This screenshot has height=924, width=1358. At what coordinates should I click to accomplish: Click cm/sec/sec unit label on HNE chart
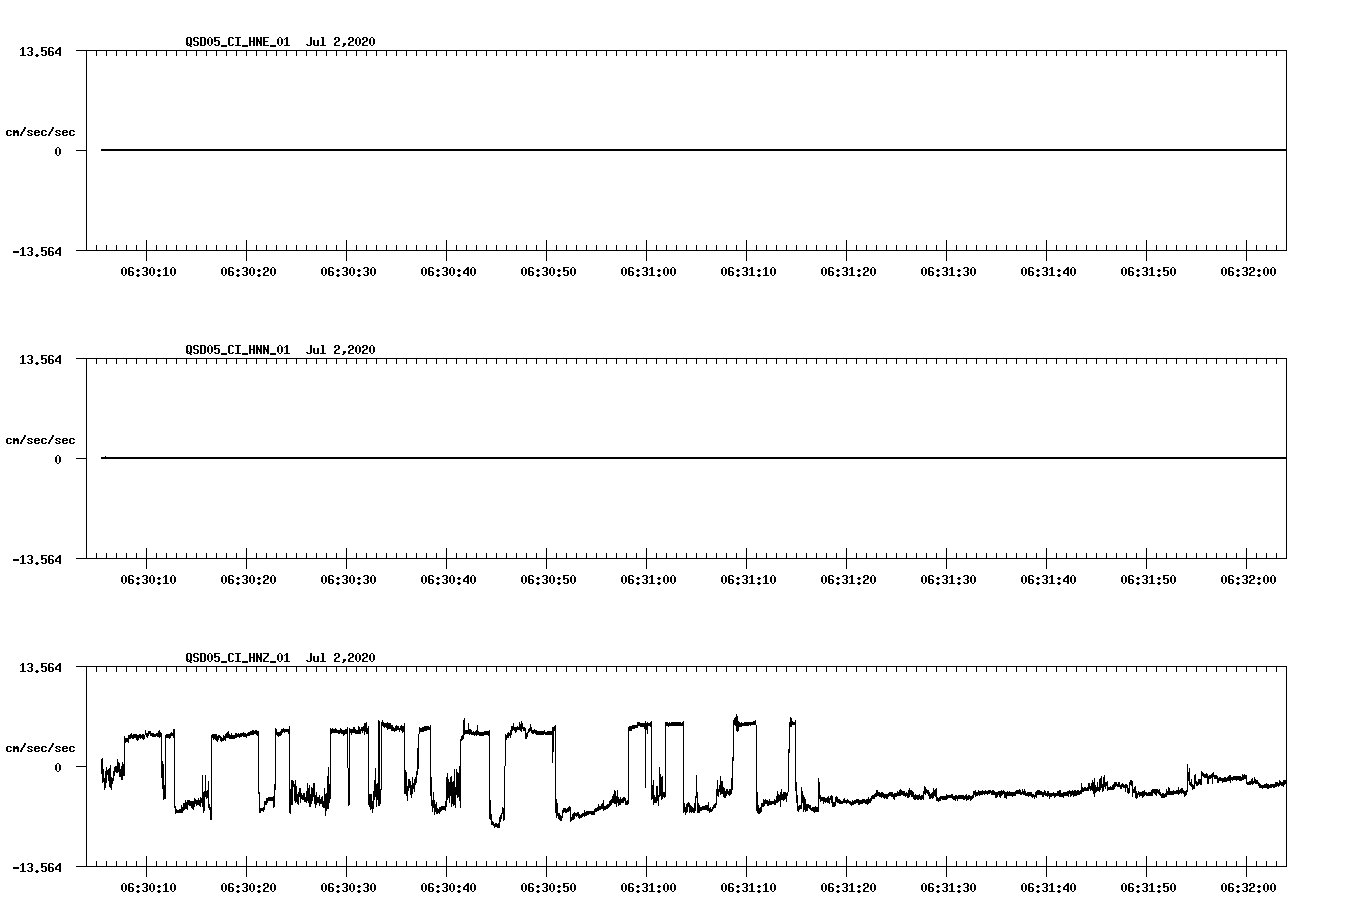40,132
